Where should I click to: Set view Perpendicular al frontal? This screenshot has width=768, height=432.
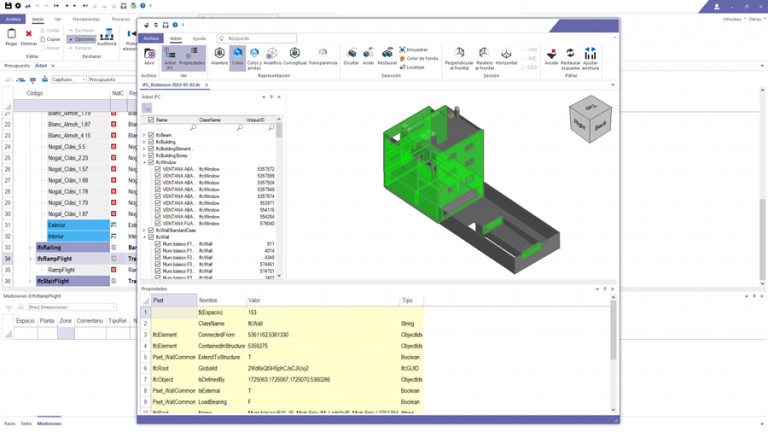457,56
